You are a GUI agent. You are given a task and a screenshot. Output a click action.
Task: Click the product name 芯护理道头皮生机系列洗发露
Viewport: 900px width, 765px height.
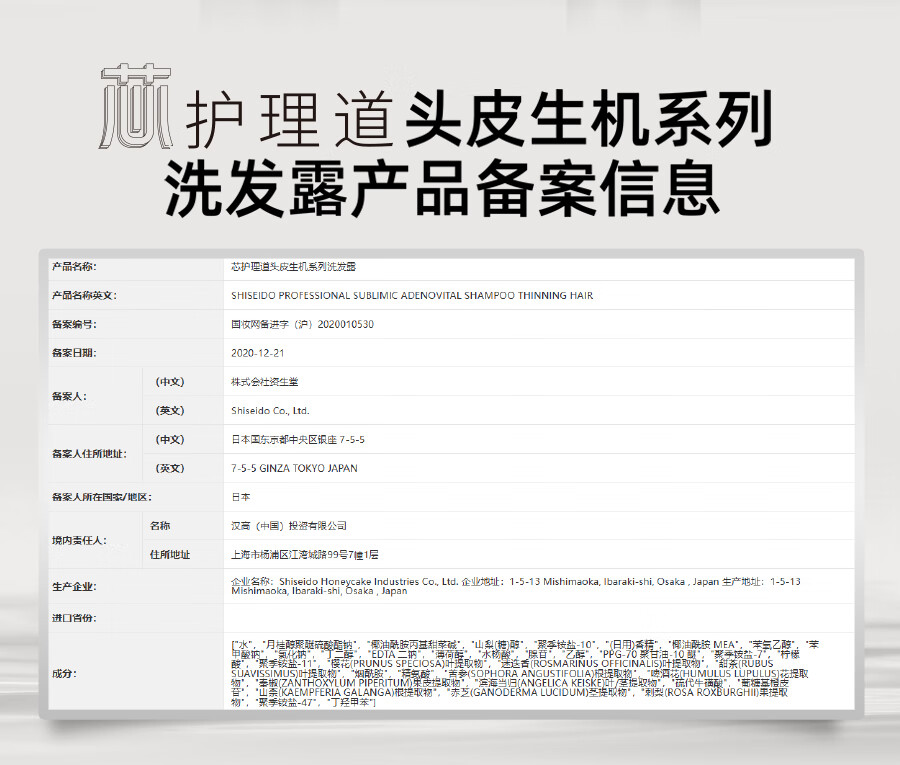293,267
